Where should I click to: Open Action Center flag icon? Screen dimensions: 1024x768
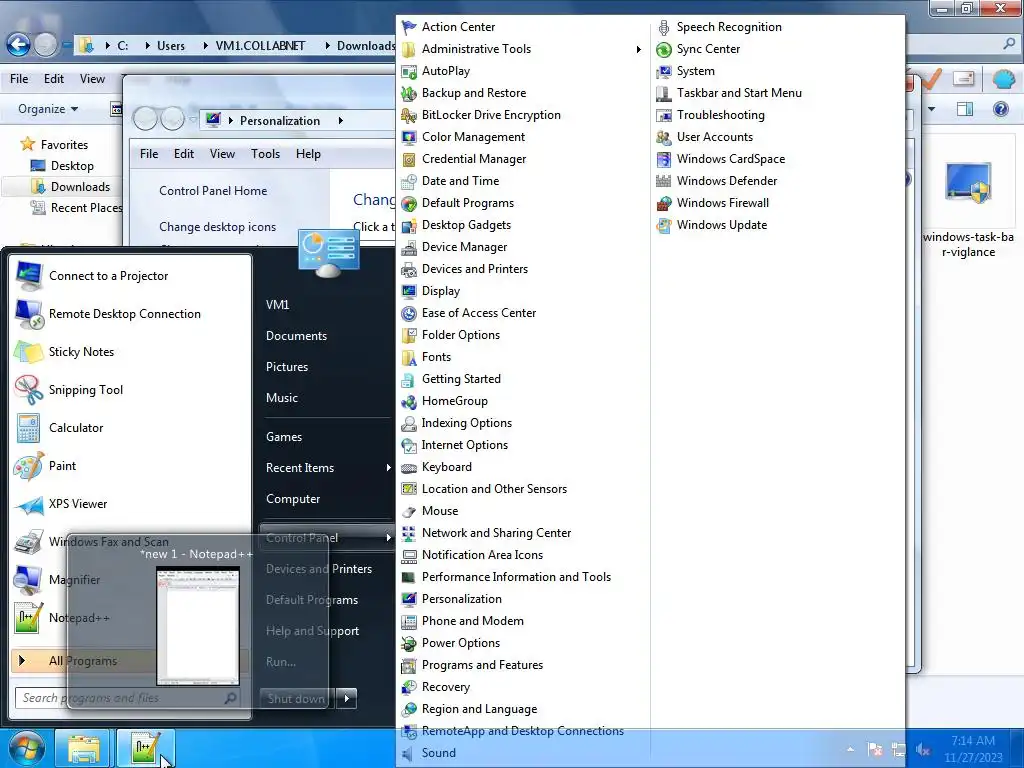coord(409,27)
